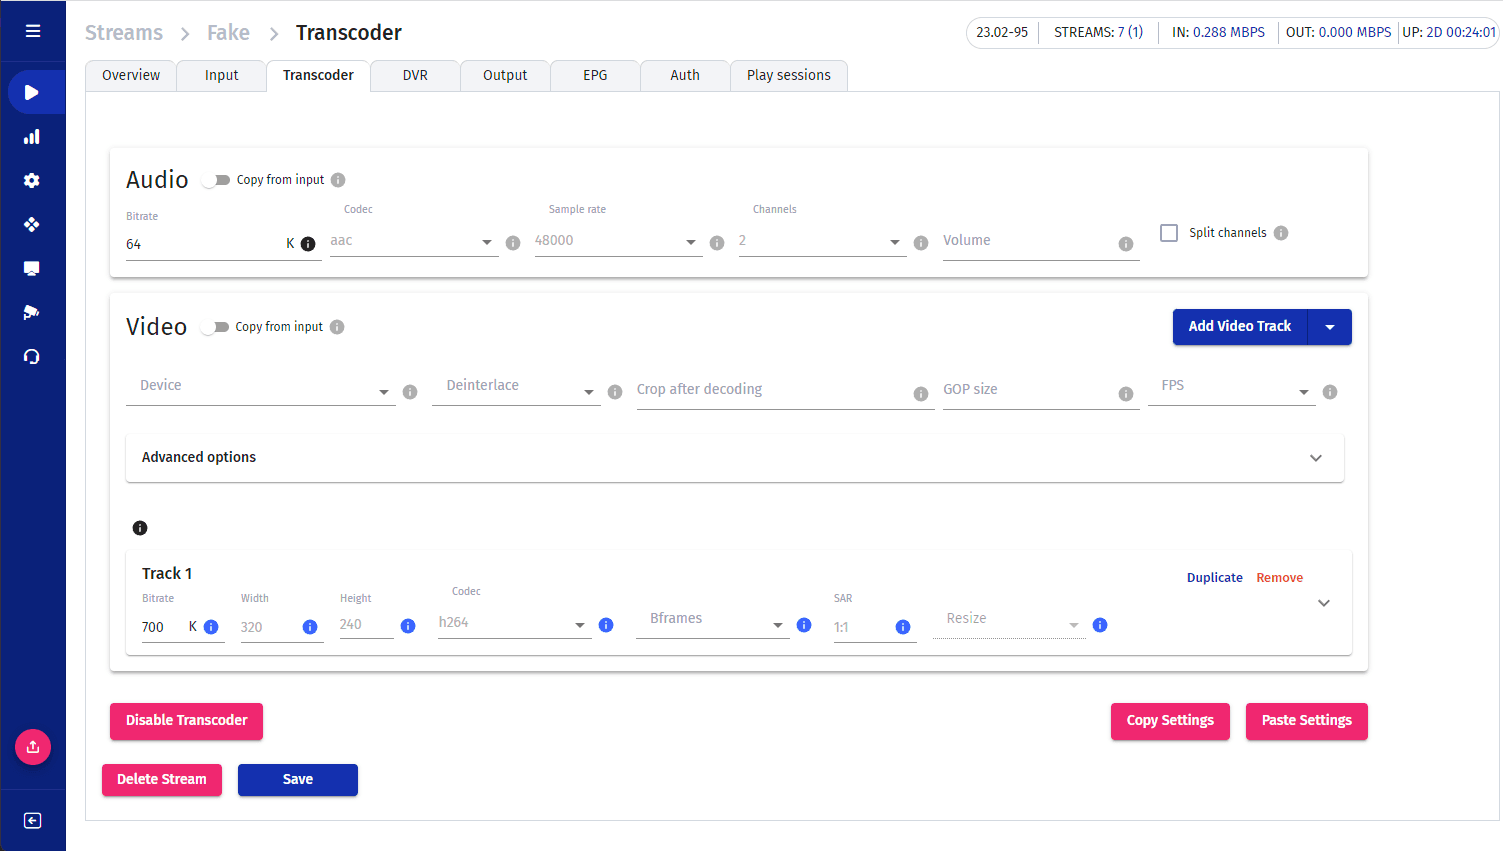Switch to the DVR tab

click(415, 76)
